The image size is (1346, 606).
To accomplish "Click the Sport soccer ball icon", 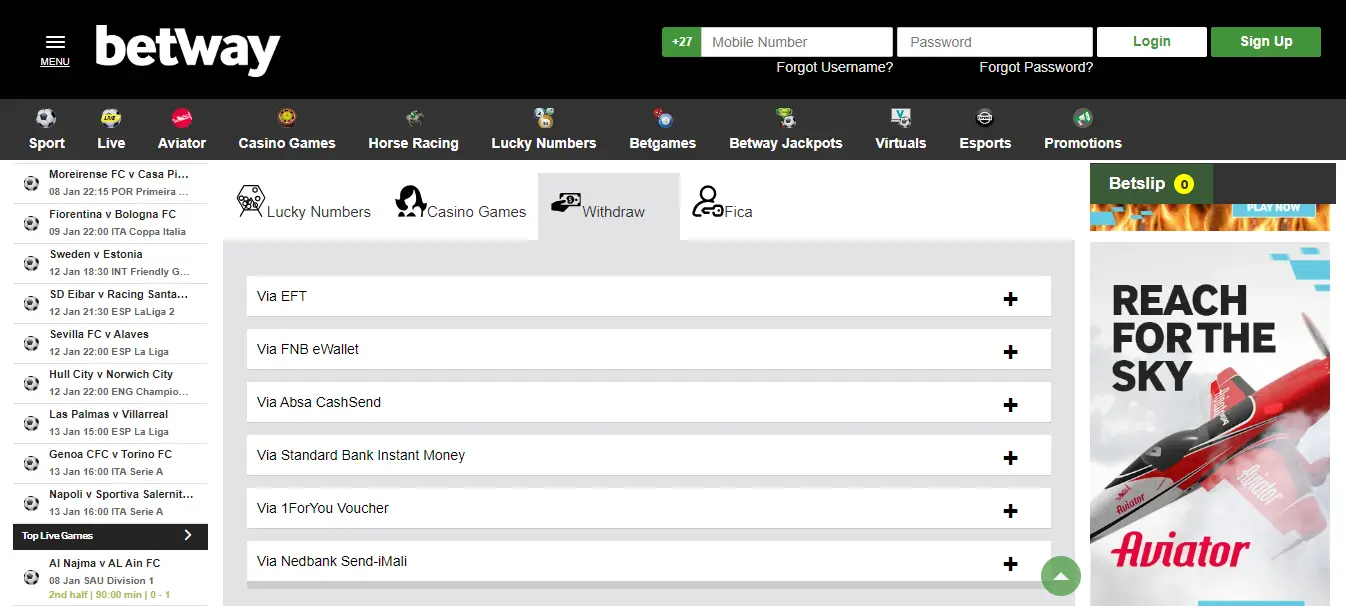I will [46, 118].
